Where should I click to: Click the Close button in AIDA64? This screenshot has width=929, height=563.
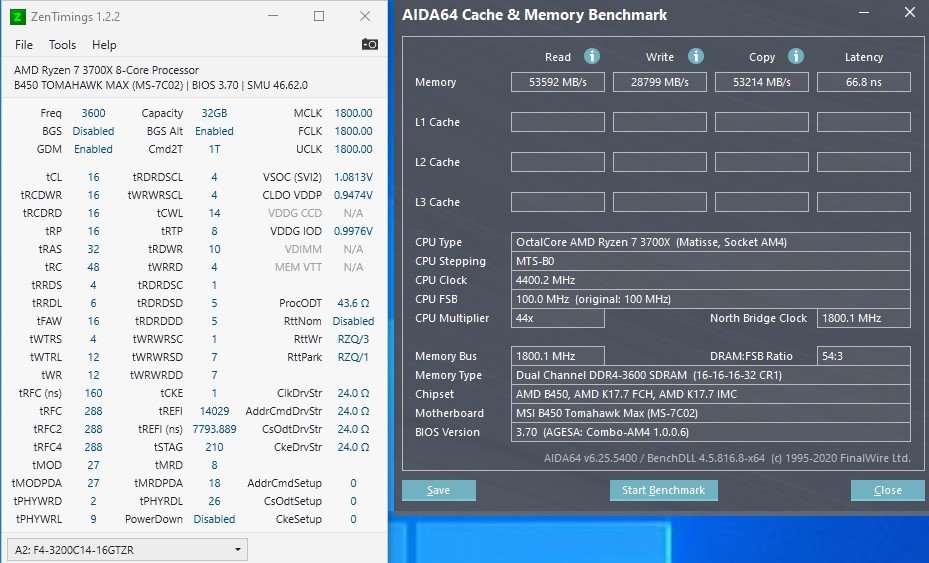pos(888,490)
